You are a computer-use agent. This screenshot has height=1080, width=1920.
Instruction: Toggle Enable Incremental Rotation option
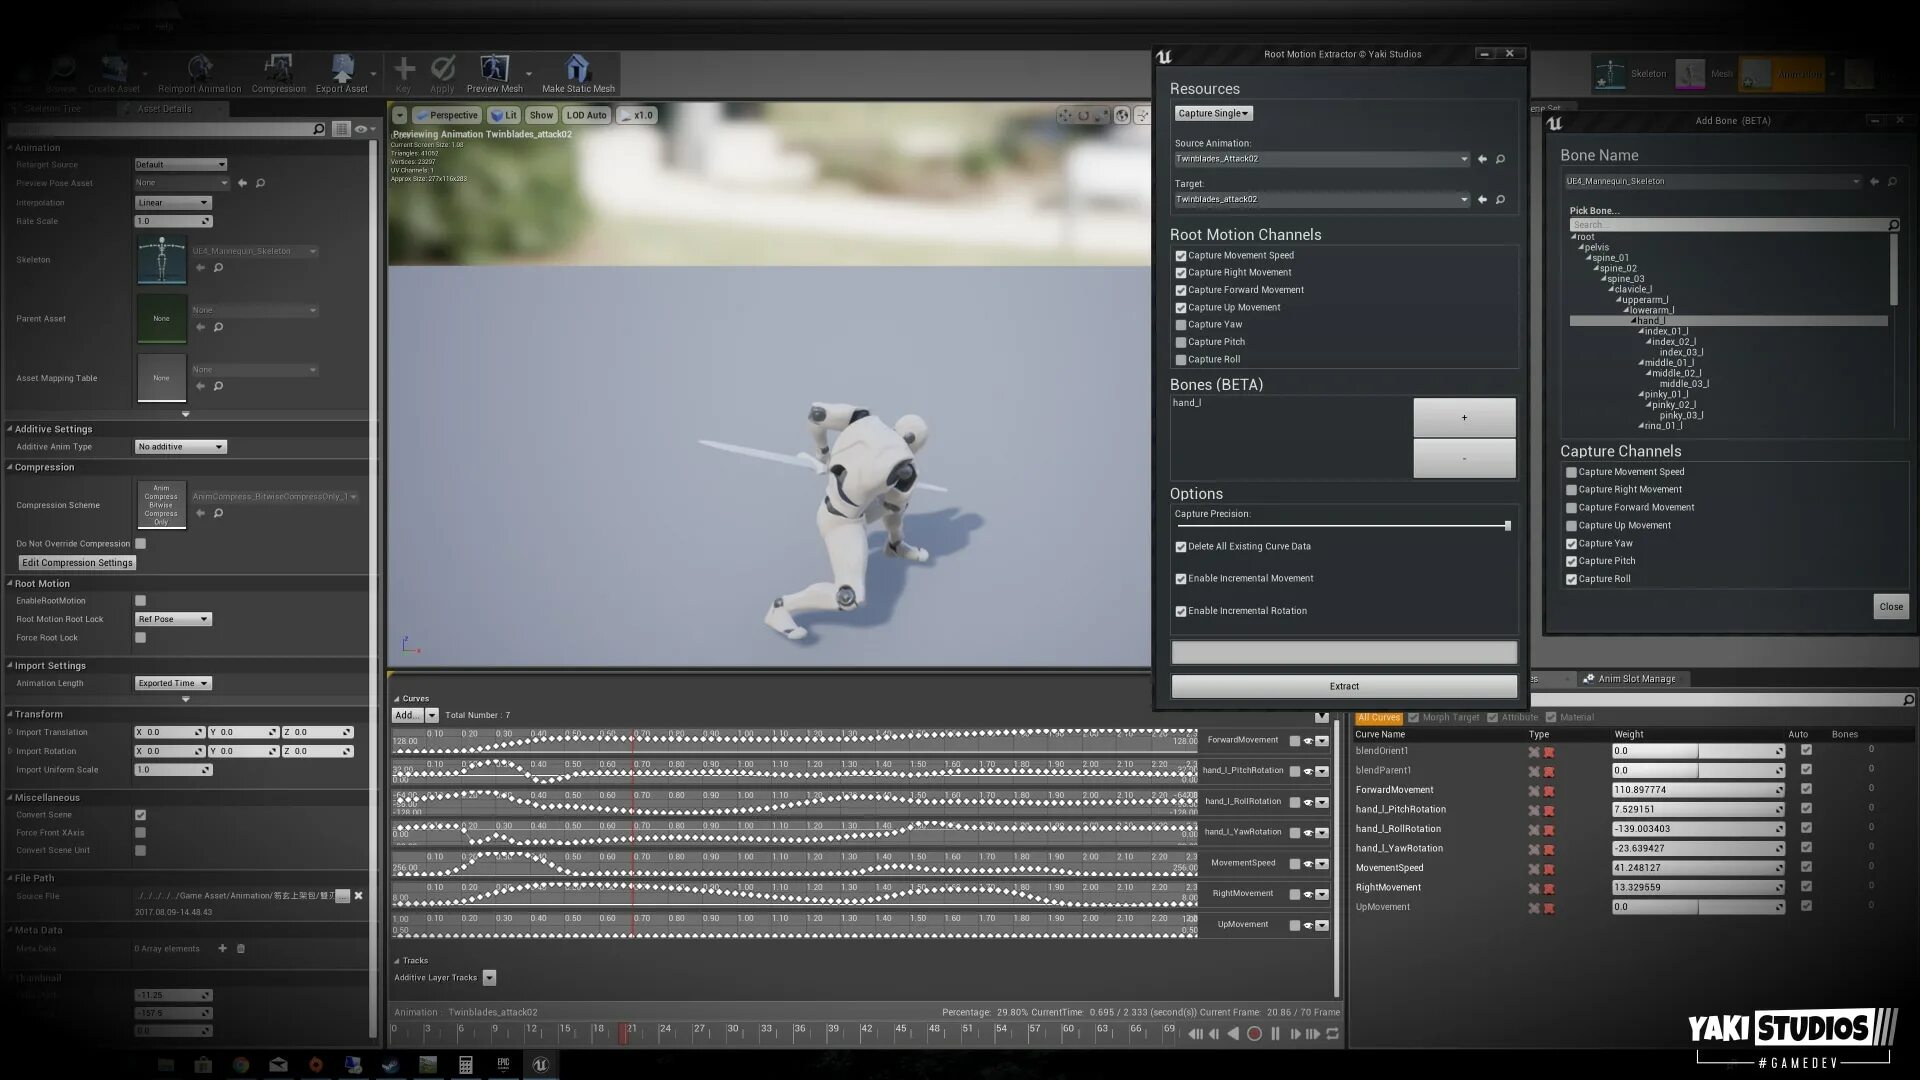coord(1181,611)
